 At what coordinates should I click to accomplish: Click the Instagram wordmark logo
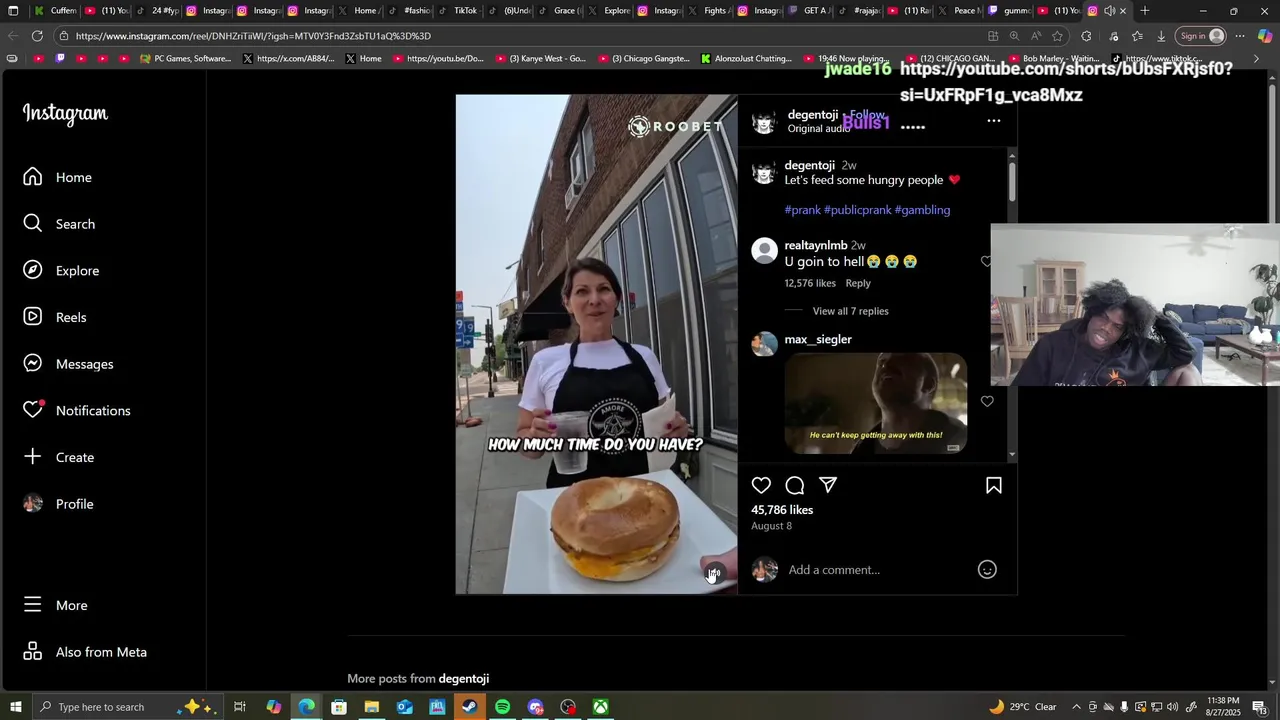click(x=65, y=114)
